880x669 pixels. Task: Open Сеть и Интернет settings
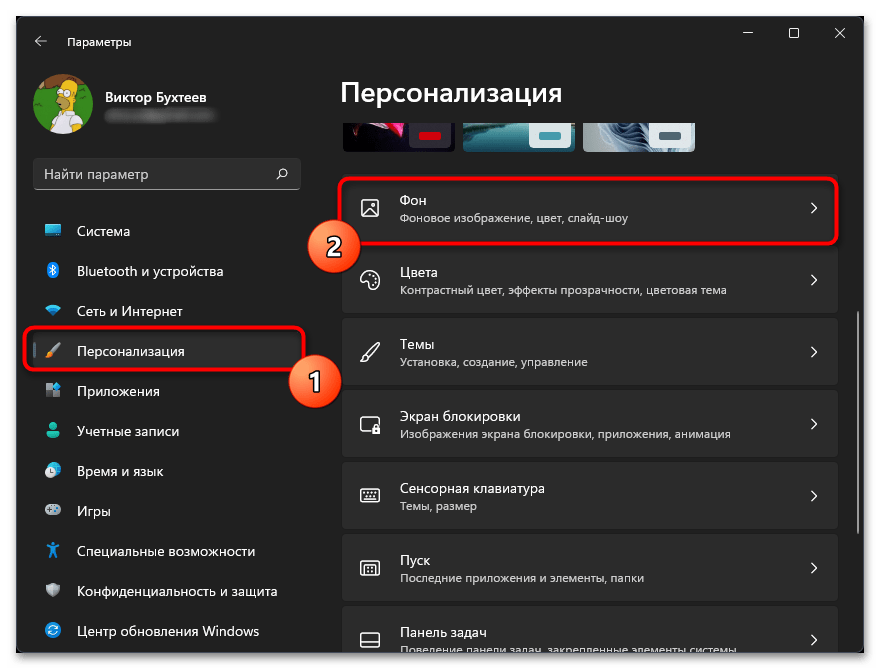pos(167,310)
